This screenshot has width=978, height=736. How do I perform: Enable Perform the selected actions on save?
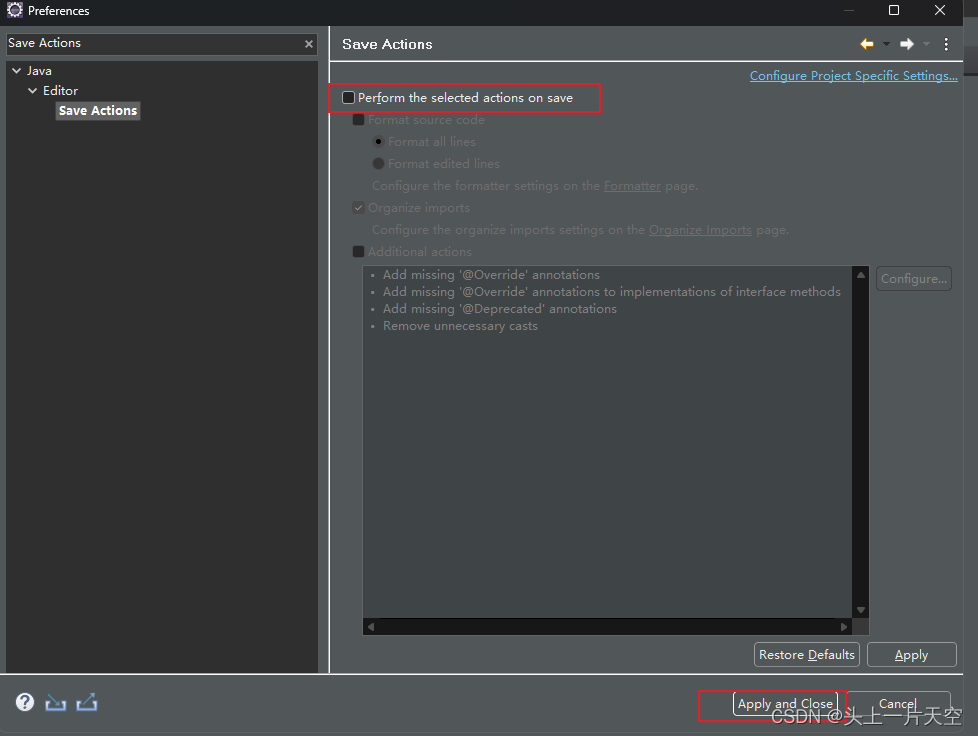tap(348, 97)
